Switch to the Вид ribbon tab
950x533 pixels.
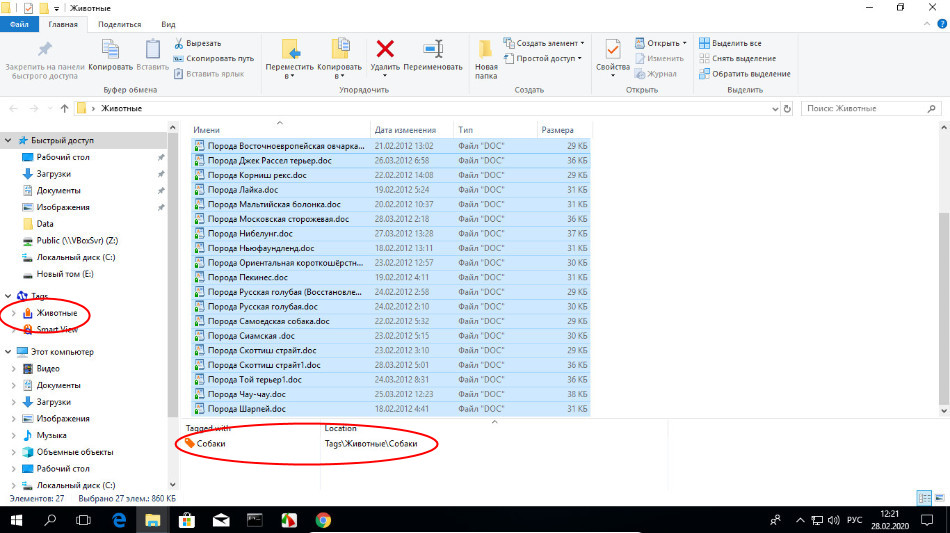[x=168, y=24]
